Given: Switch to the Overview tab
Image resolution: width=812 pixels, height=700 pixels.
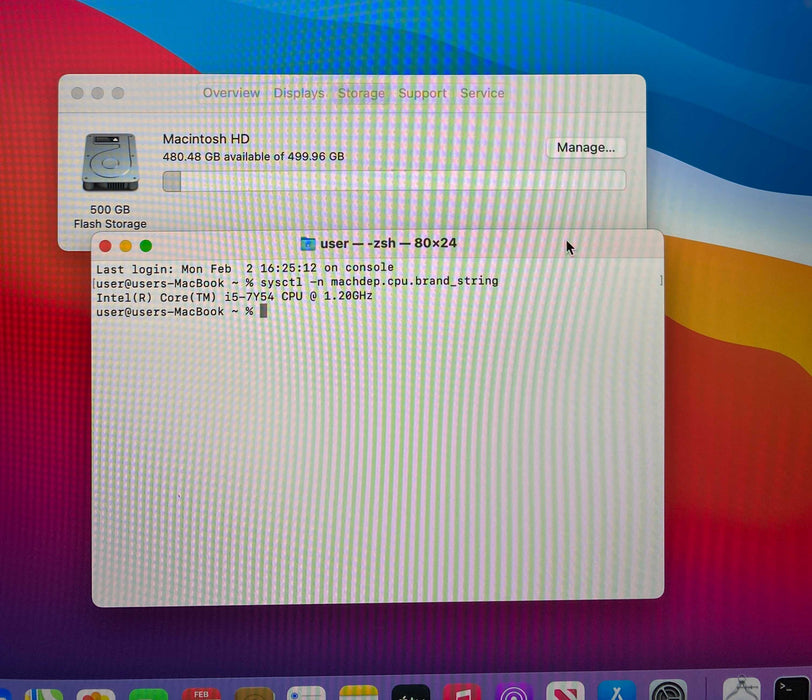Looking at the screenshot, I should pos(231,93).
